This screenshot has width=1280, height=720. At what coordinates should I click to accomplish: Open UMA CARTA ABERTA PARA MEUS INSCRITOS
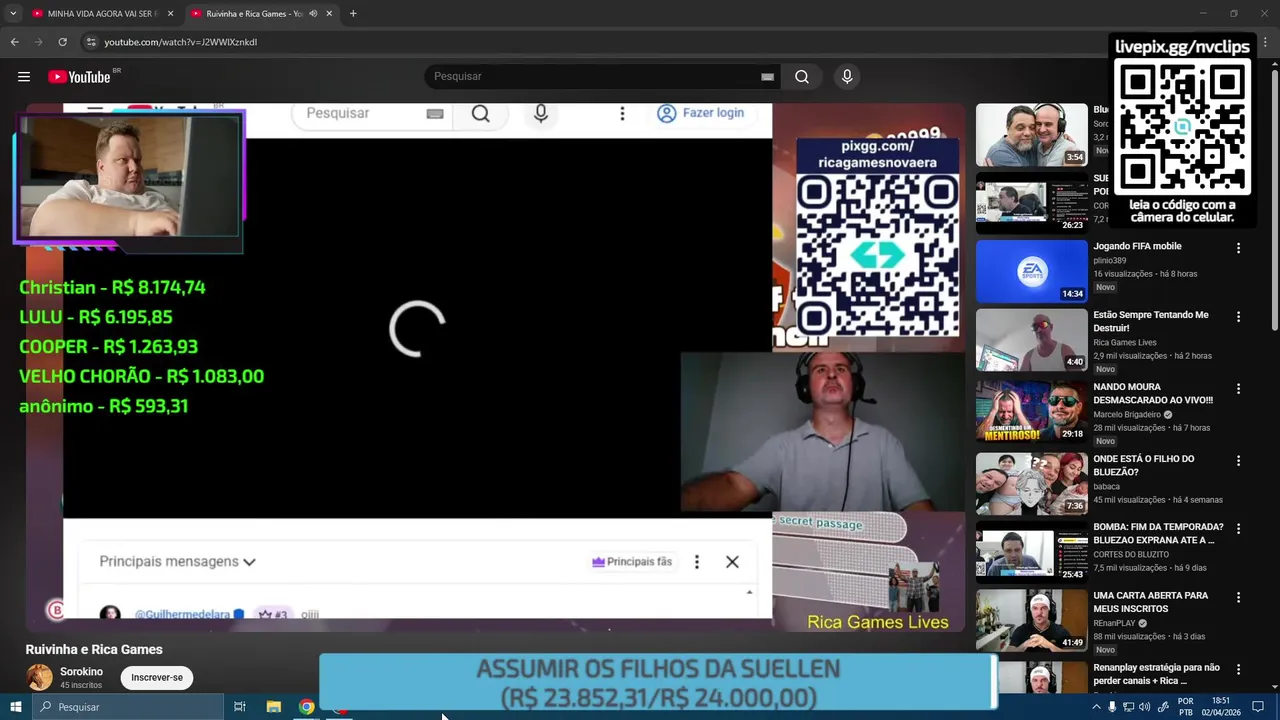(1151, 602)
